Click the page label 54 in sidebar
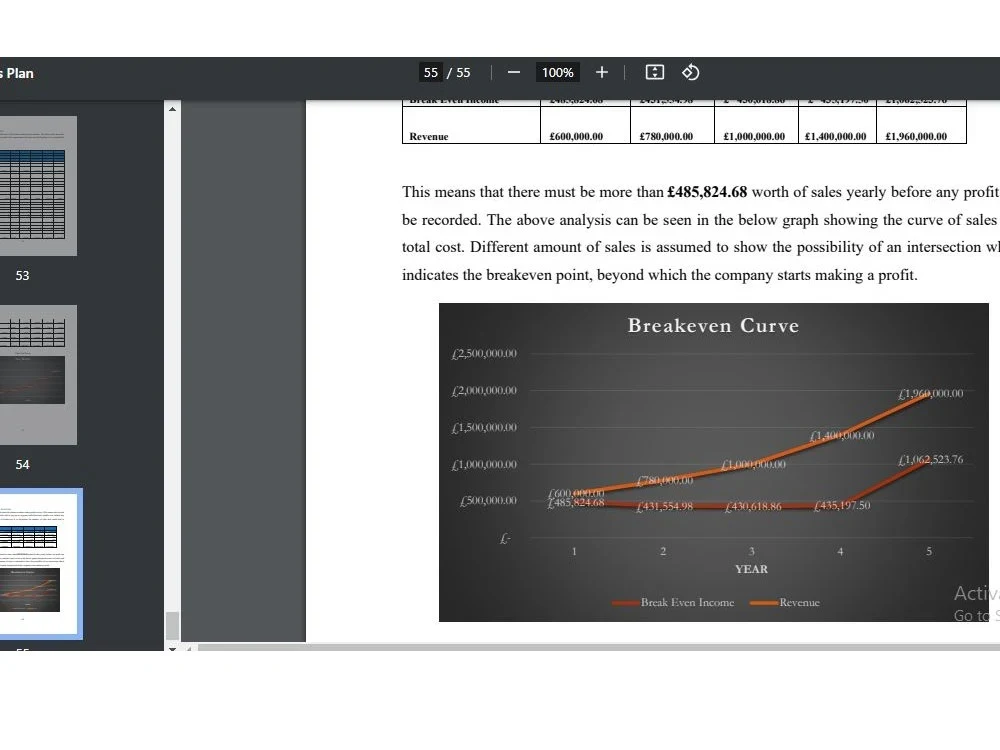This screenshot has height=750, width=1000. (22, 464)
